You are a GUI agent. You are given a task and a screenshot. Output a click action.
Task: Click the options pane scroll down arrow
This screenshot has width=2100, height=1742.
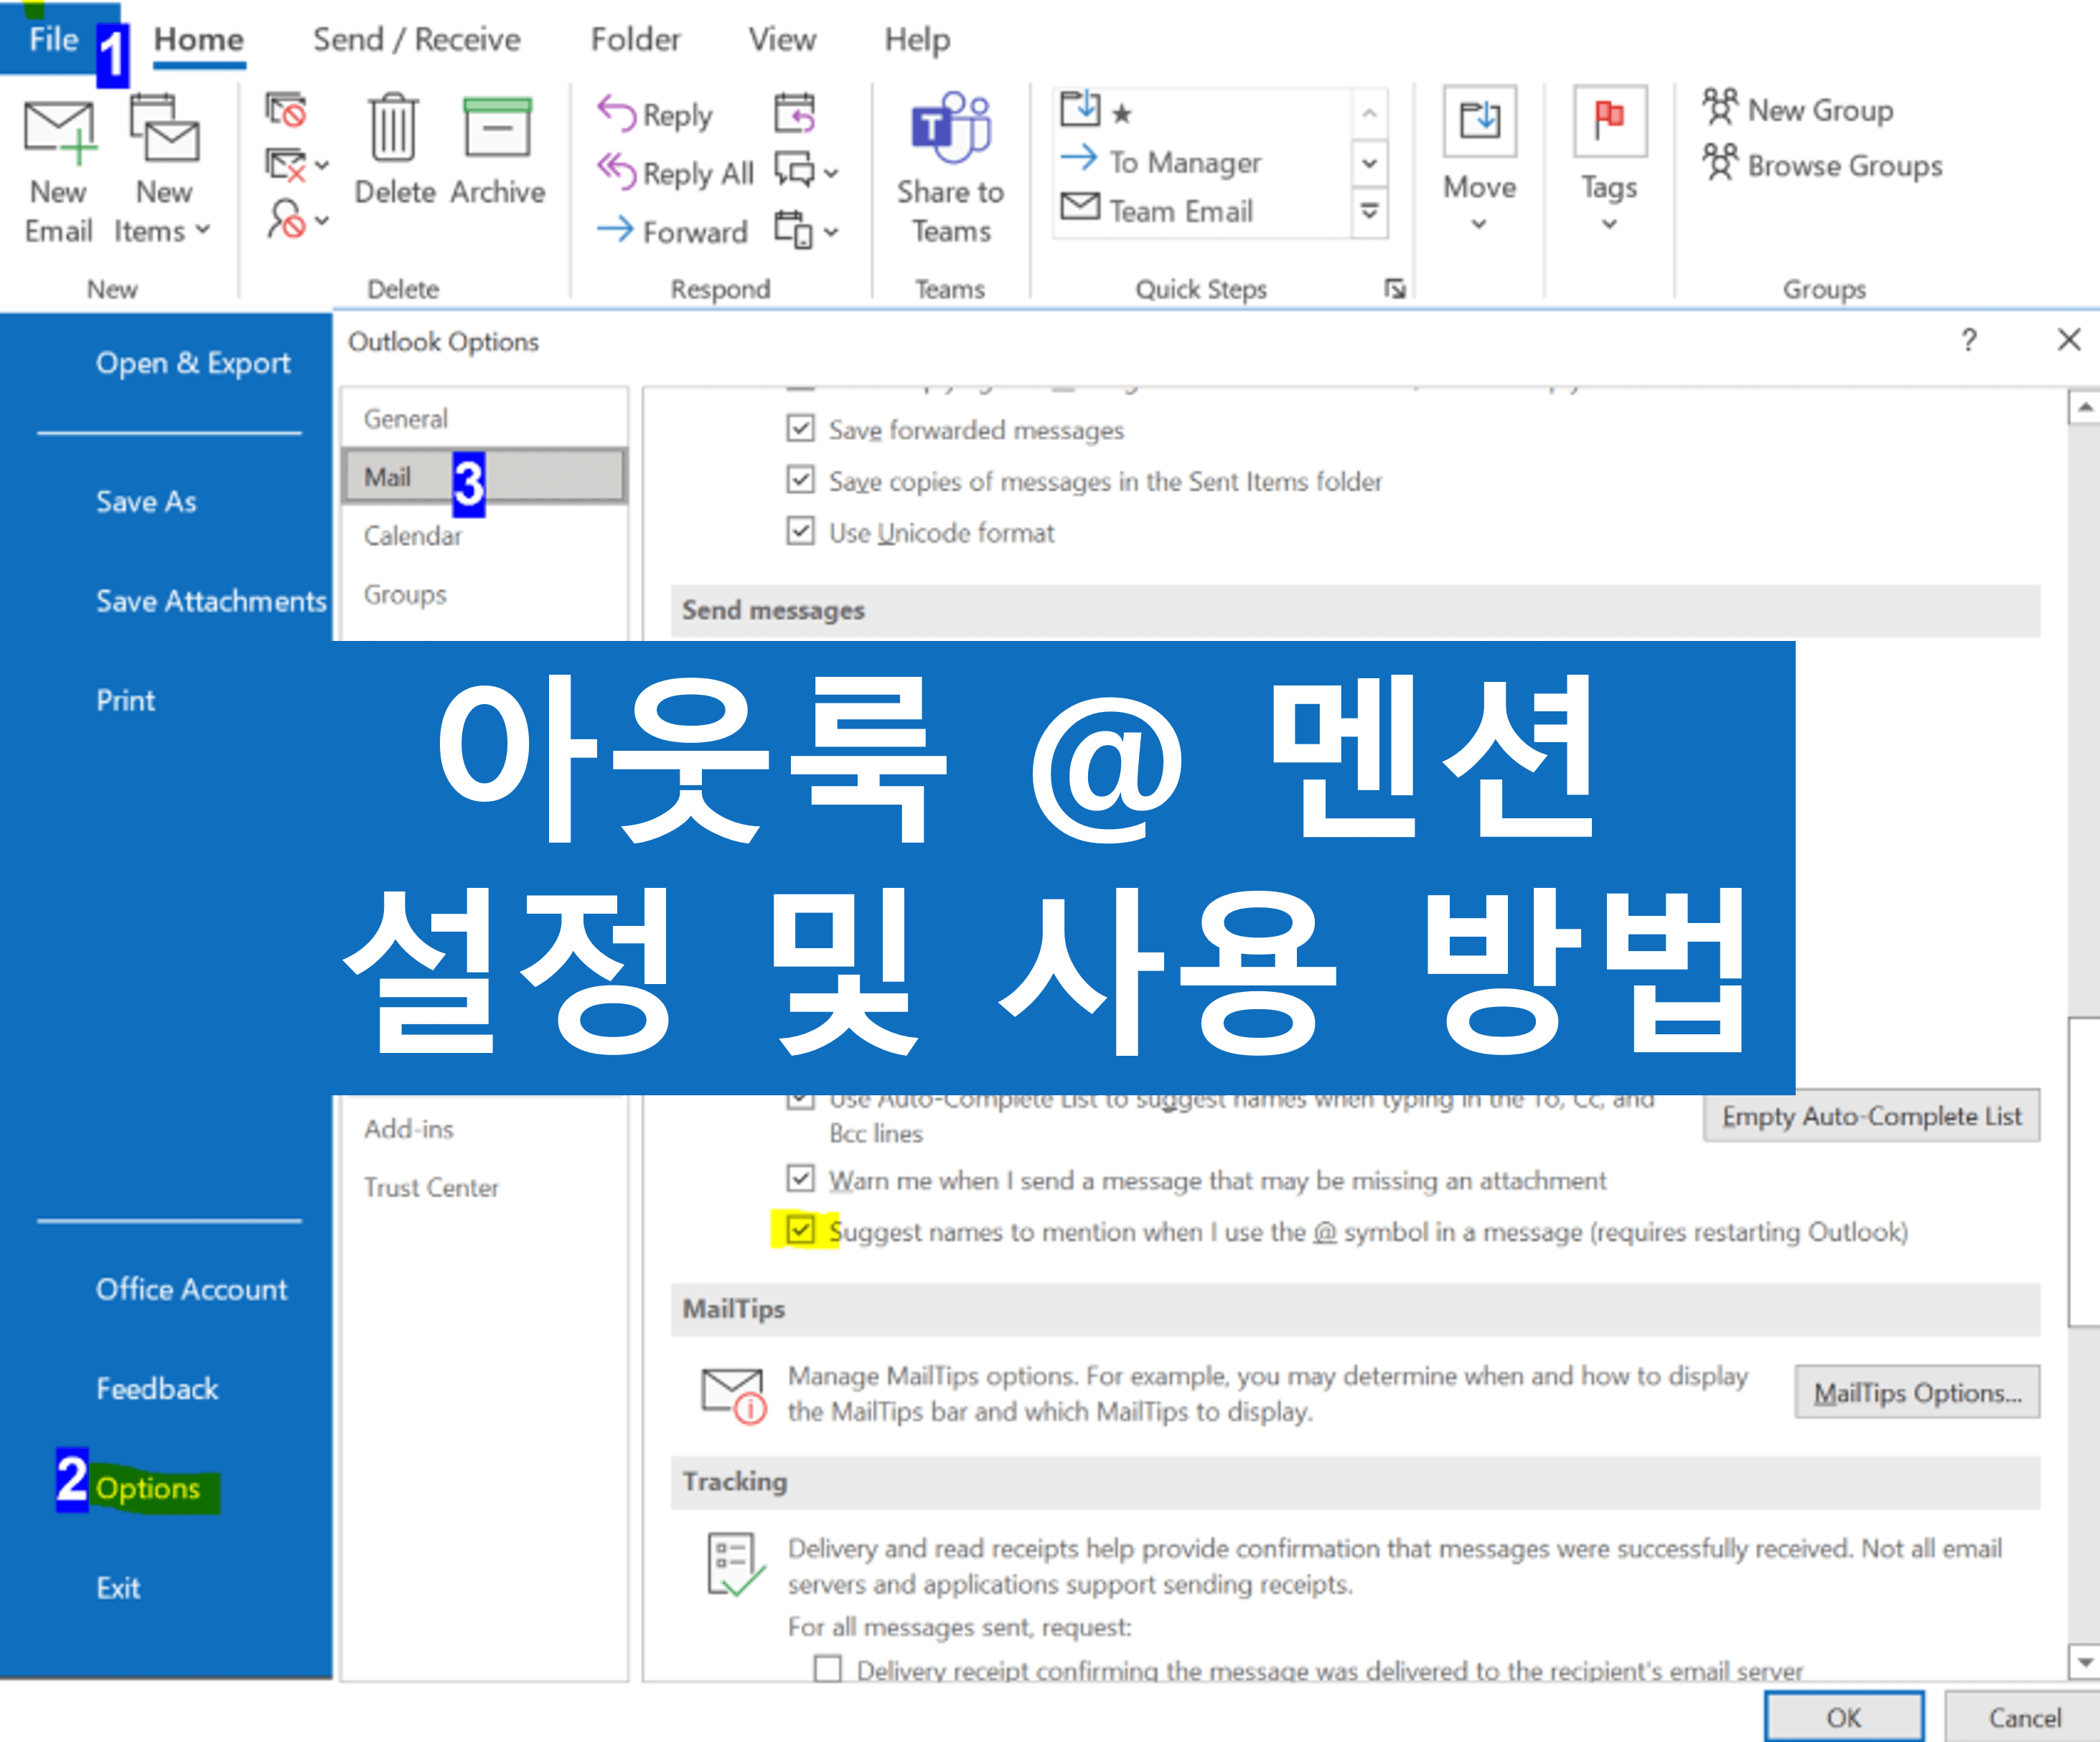(x=2084, y=1661)
